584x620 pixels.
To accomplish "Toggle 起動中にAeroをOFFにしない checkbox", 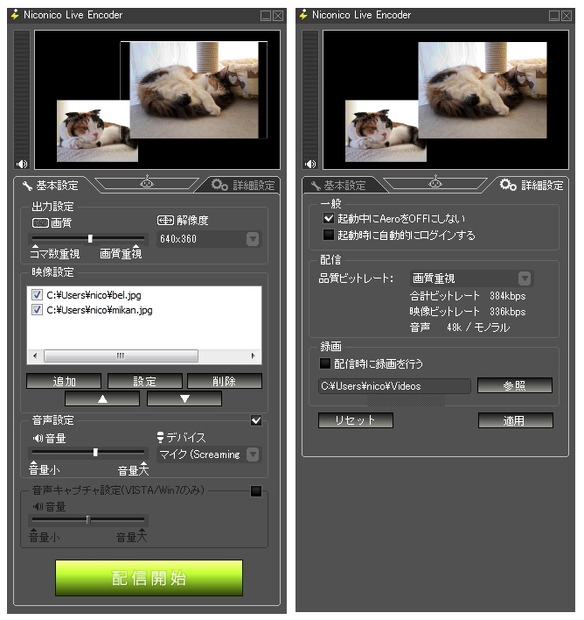I will [x=328, y=218].
